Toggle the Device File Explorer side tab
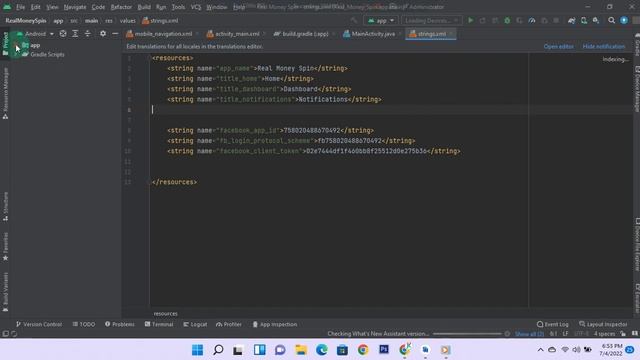Viewport: 640px width, 360px height. pyautogui.click(x=637, y=244)
